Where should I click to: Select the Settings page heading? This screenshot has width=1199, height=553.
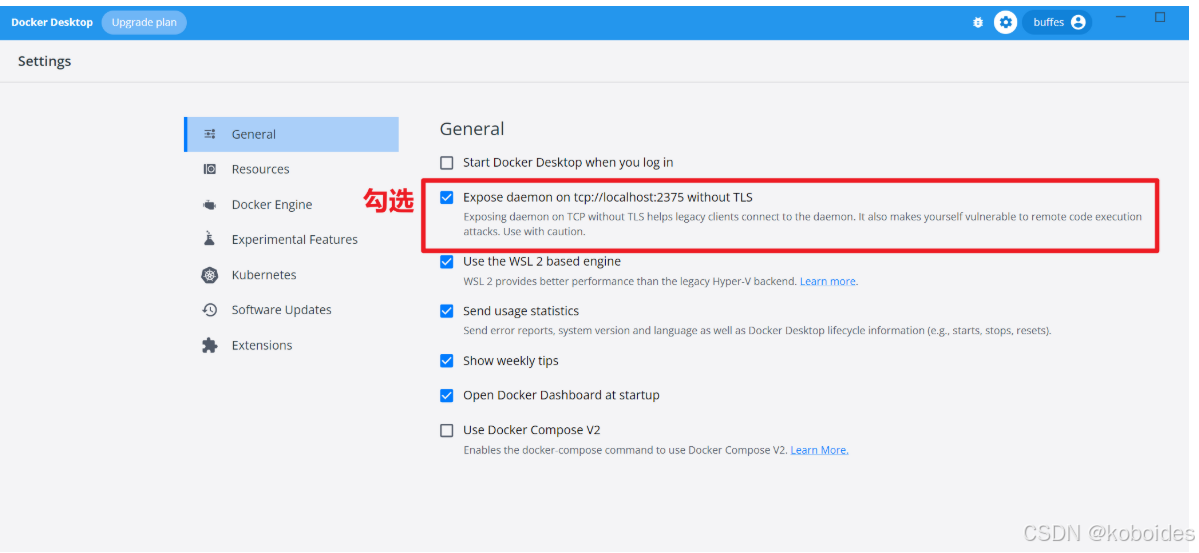pos(44,61)
